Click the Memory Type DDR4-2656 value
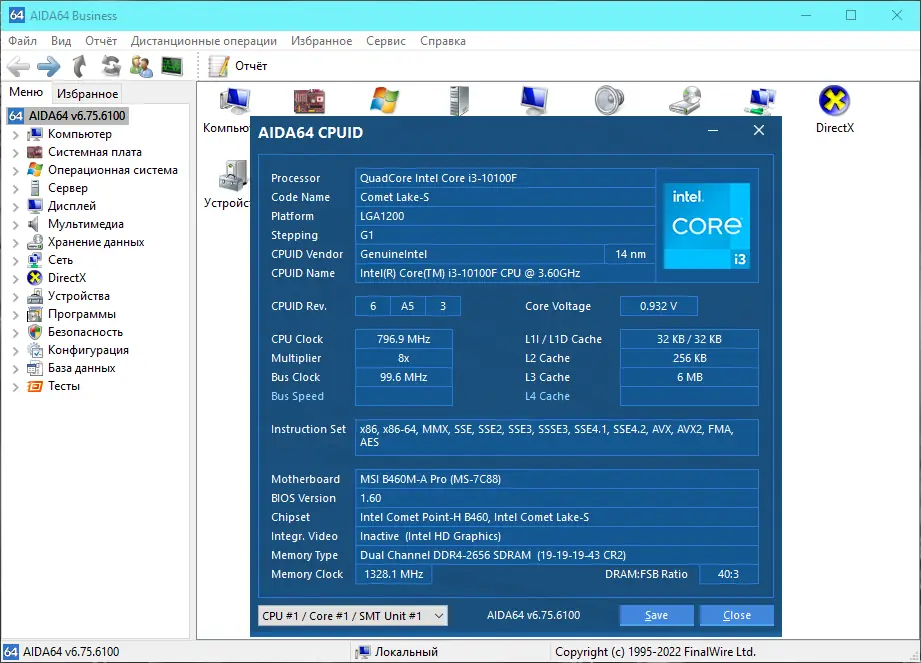The width and height of the screenshot is (921, 663). tap(556, 556)
